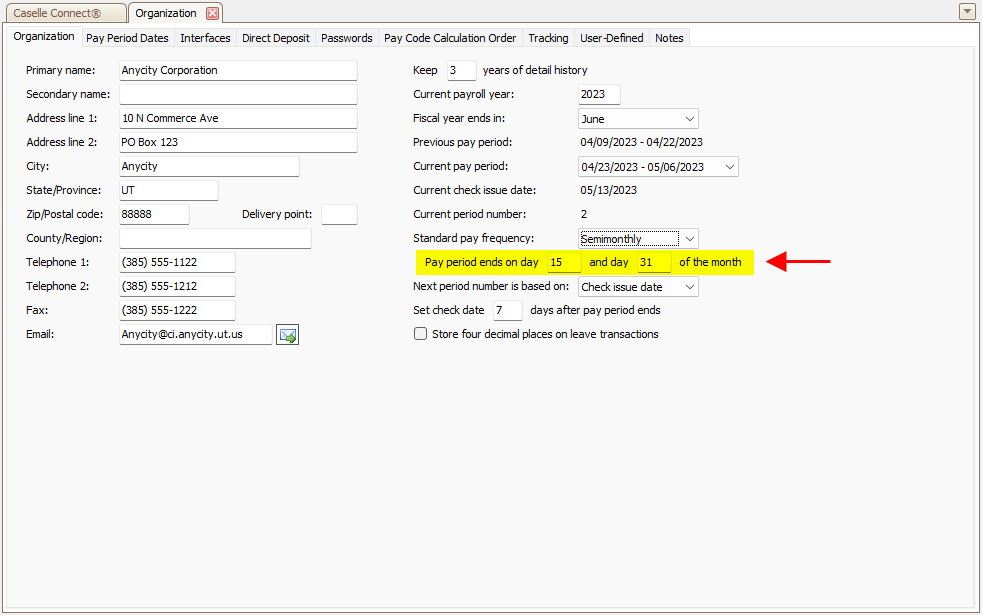View the Notes tab
Viewport: 982px width, 615px height.
tap(669, 38)
